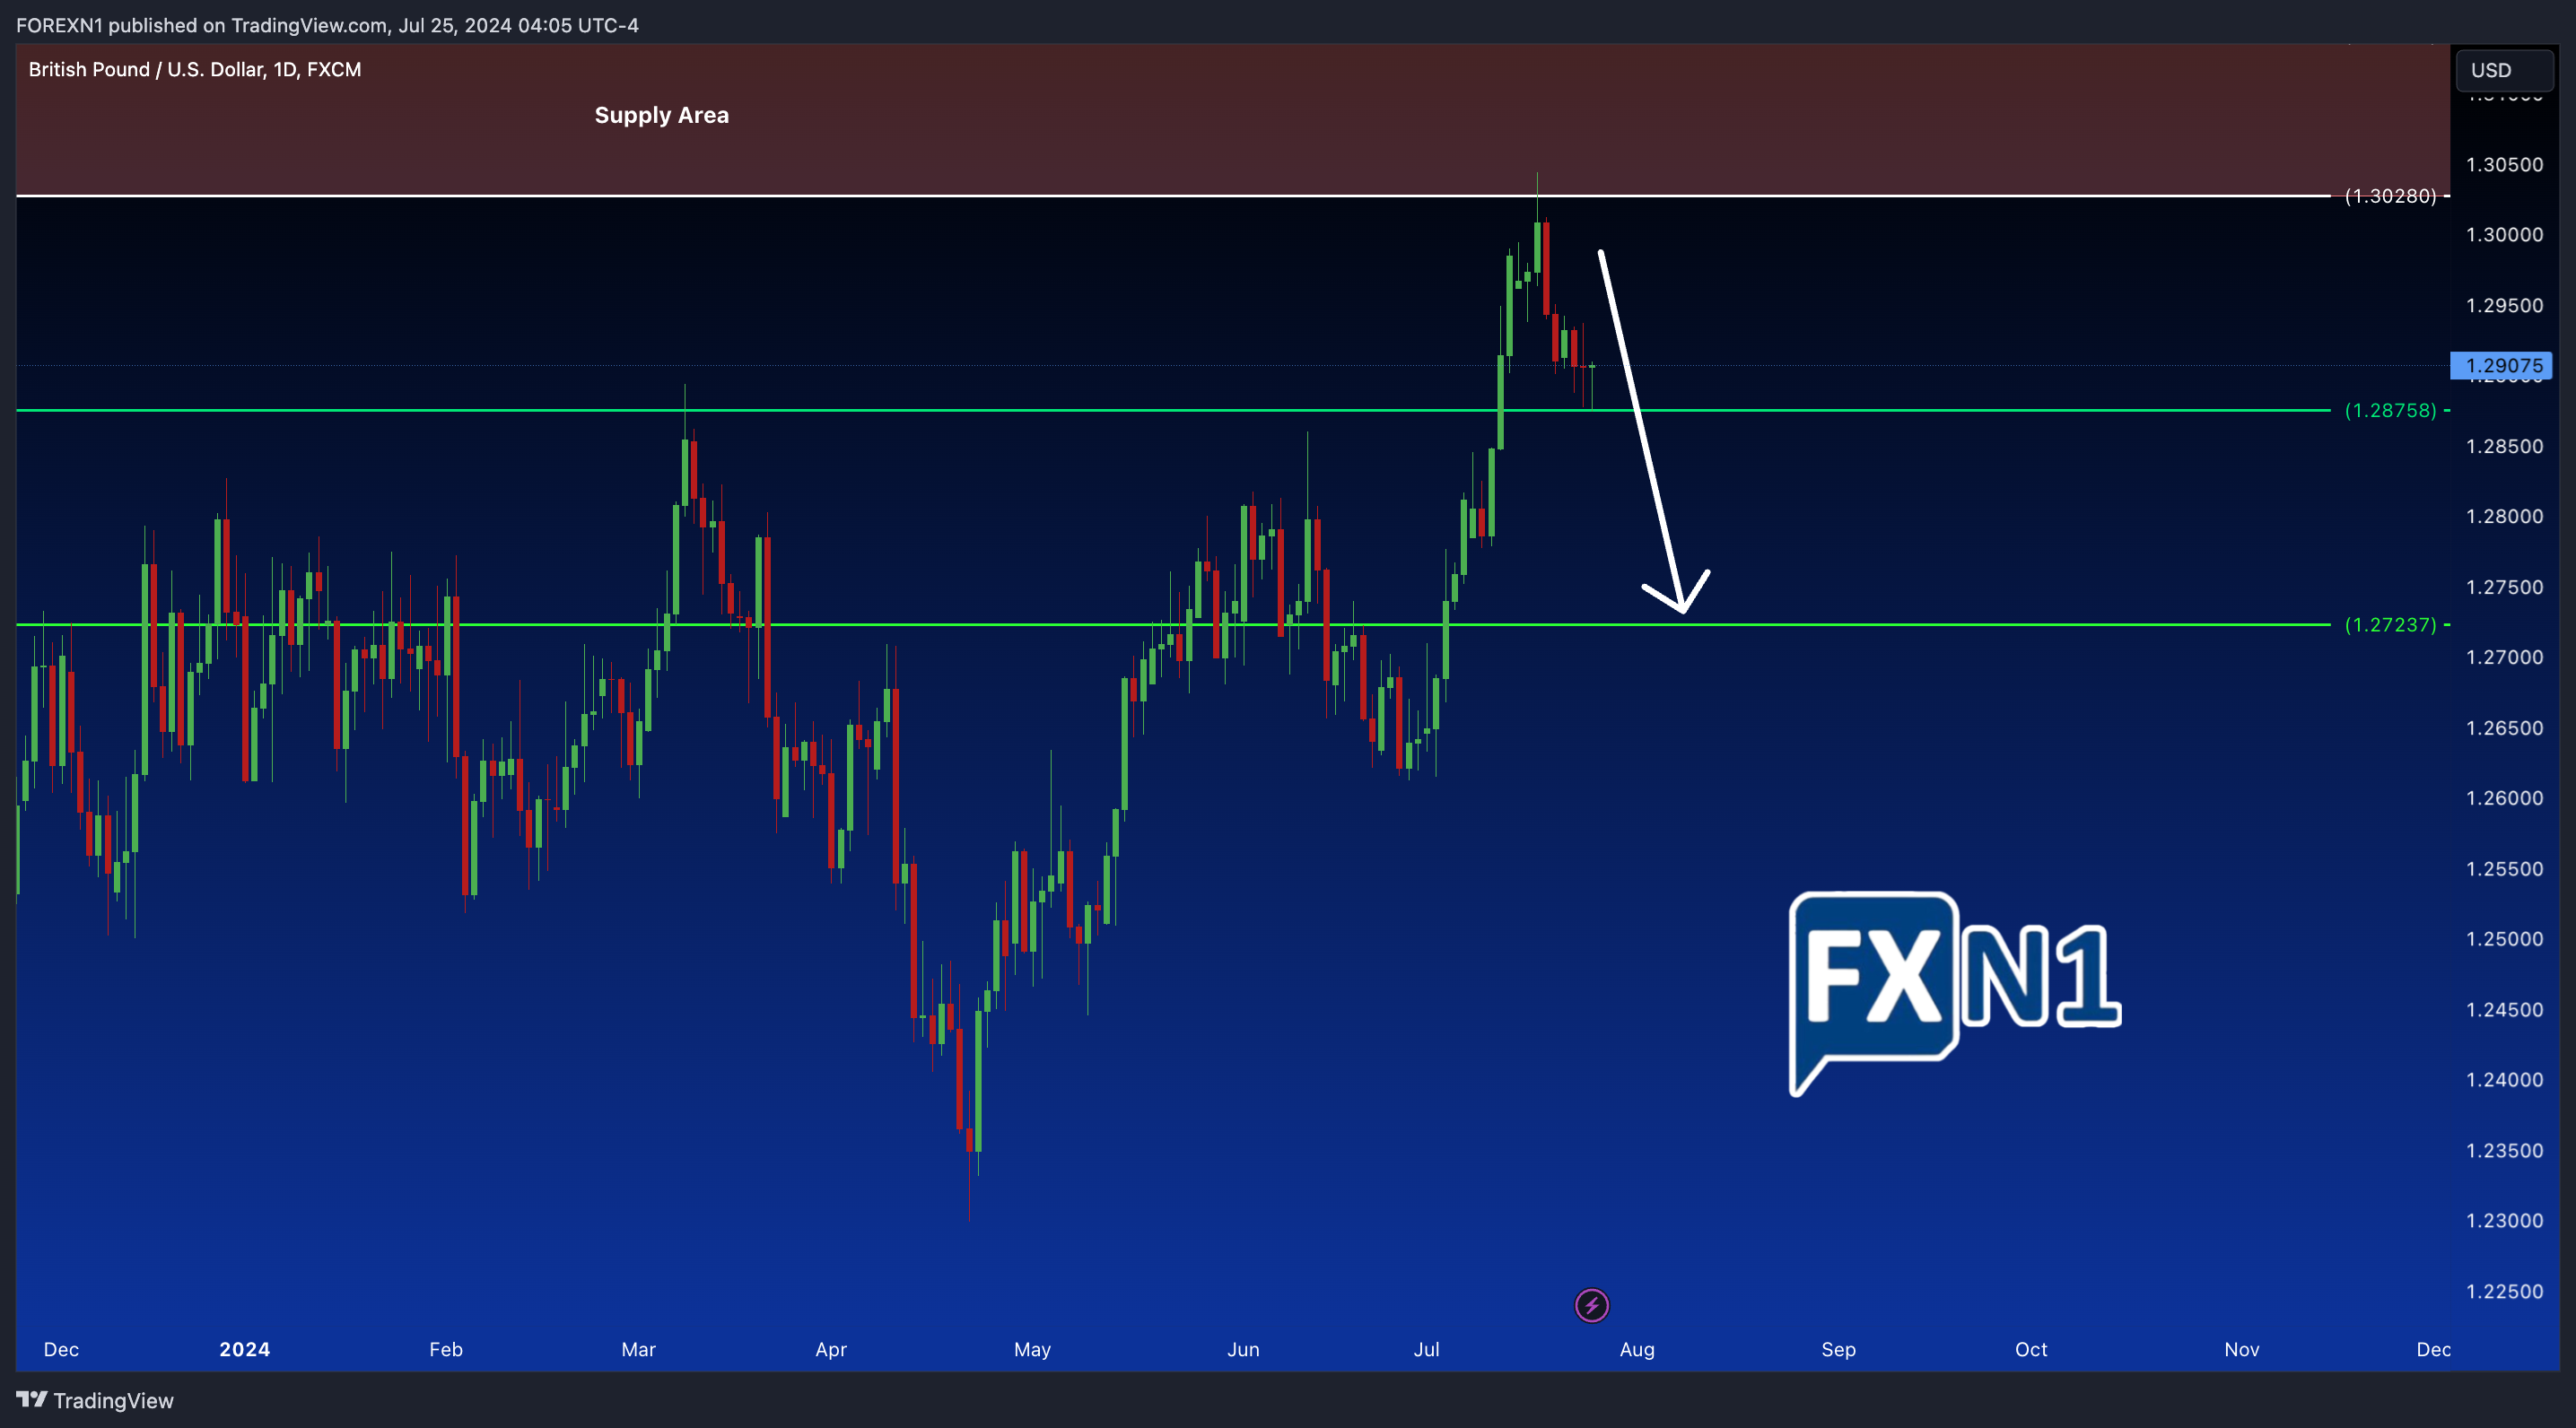Click the Sep label on time axis
Image resolution: width=2576 pixels, height=1428 pixels.
1838,1349
